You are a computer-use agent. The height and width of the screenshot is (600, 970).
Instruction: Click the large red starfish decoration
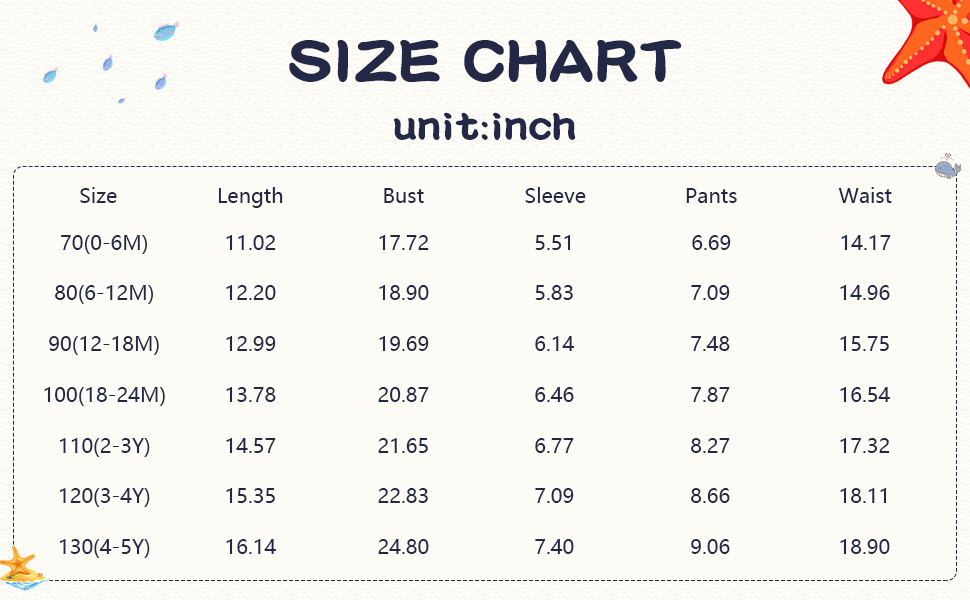coord(932,42)
